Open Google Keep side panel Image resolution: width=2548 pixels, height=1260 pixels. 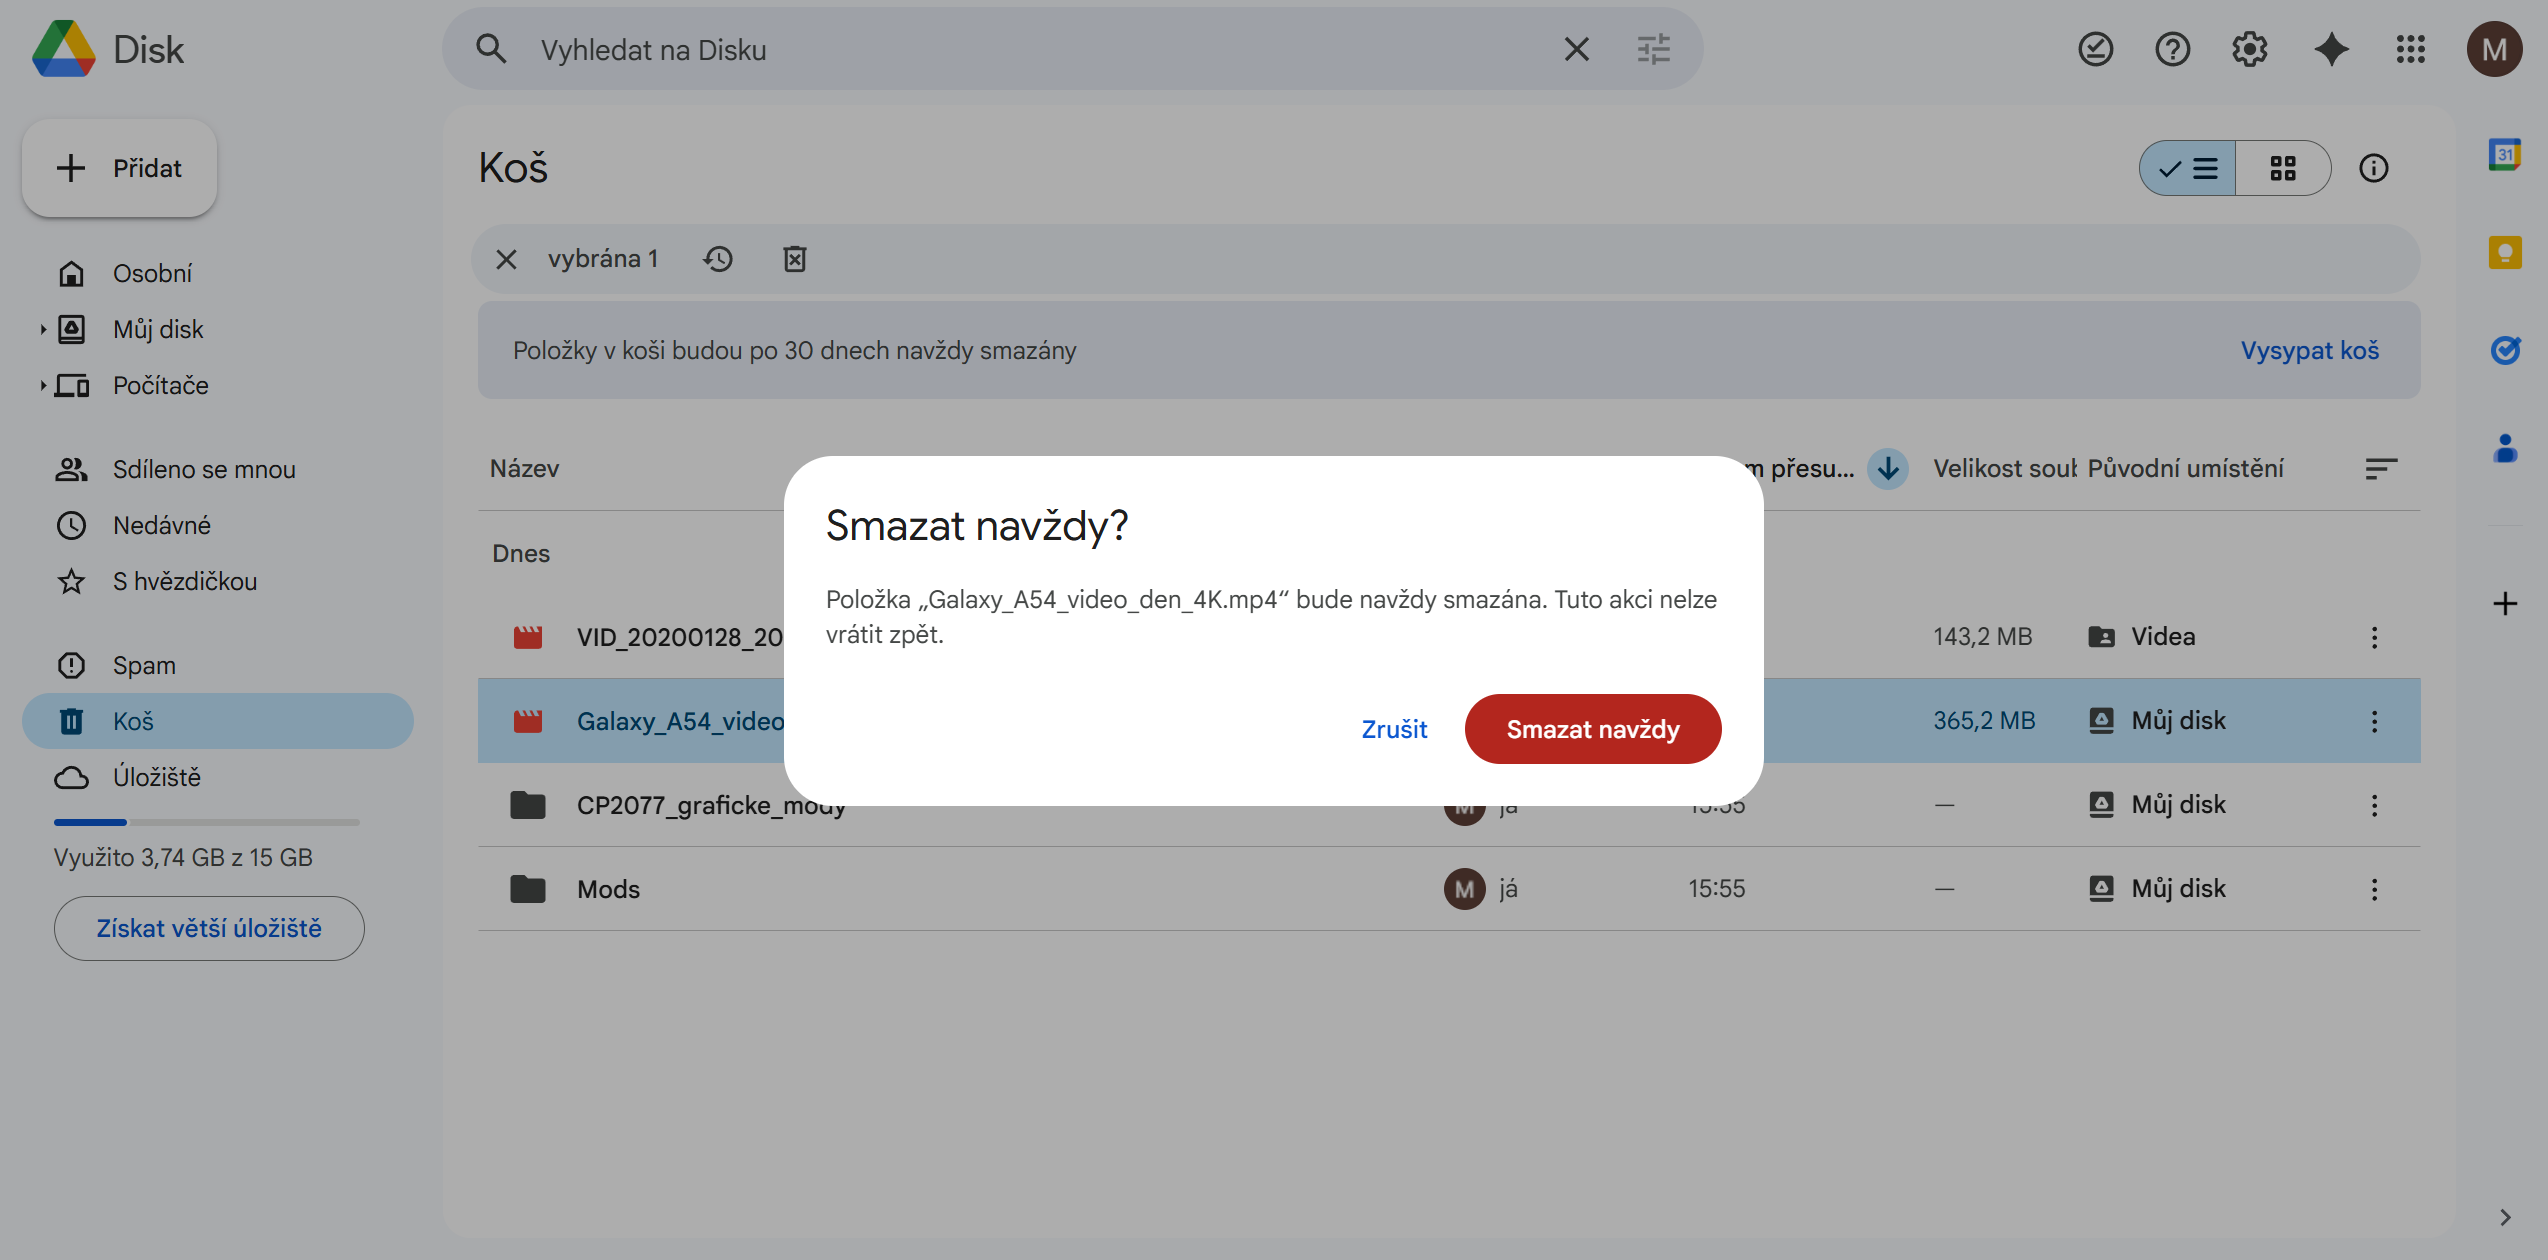pyautogui.click(x=2504, y=252)
